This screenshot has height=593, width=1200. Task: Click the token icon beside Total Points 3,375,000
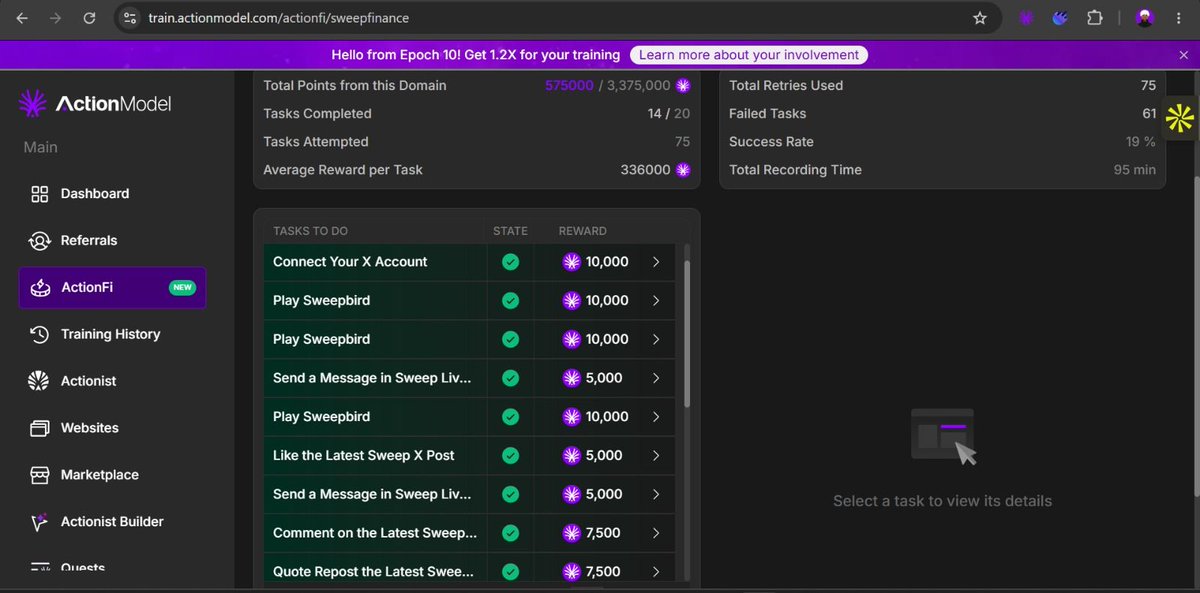[683, 86]
